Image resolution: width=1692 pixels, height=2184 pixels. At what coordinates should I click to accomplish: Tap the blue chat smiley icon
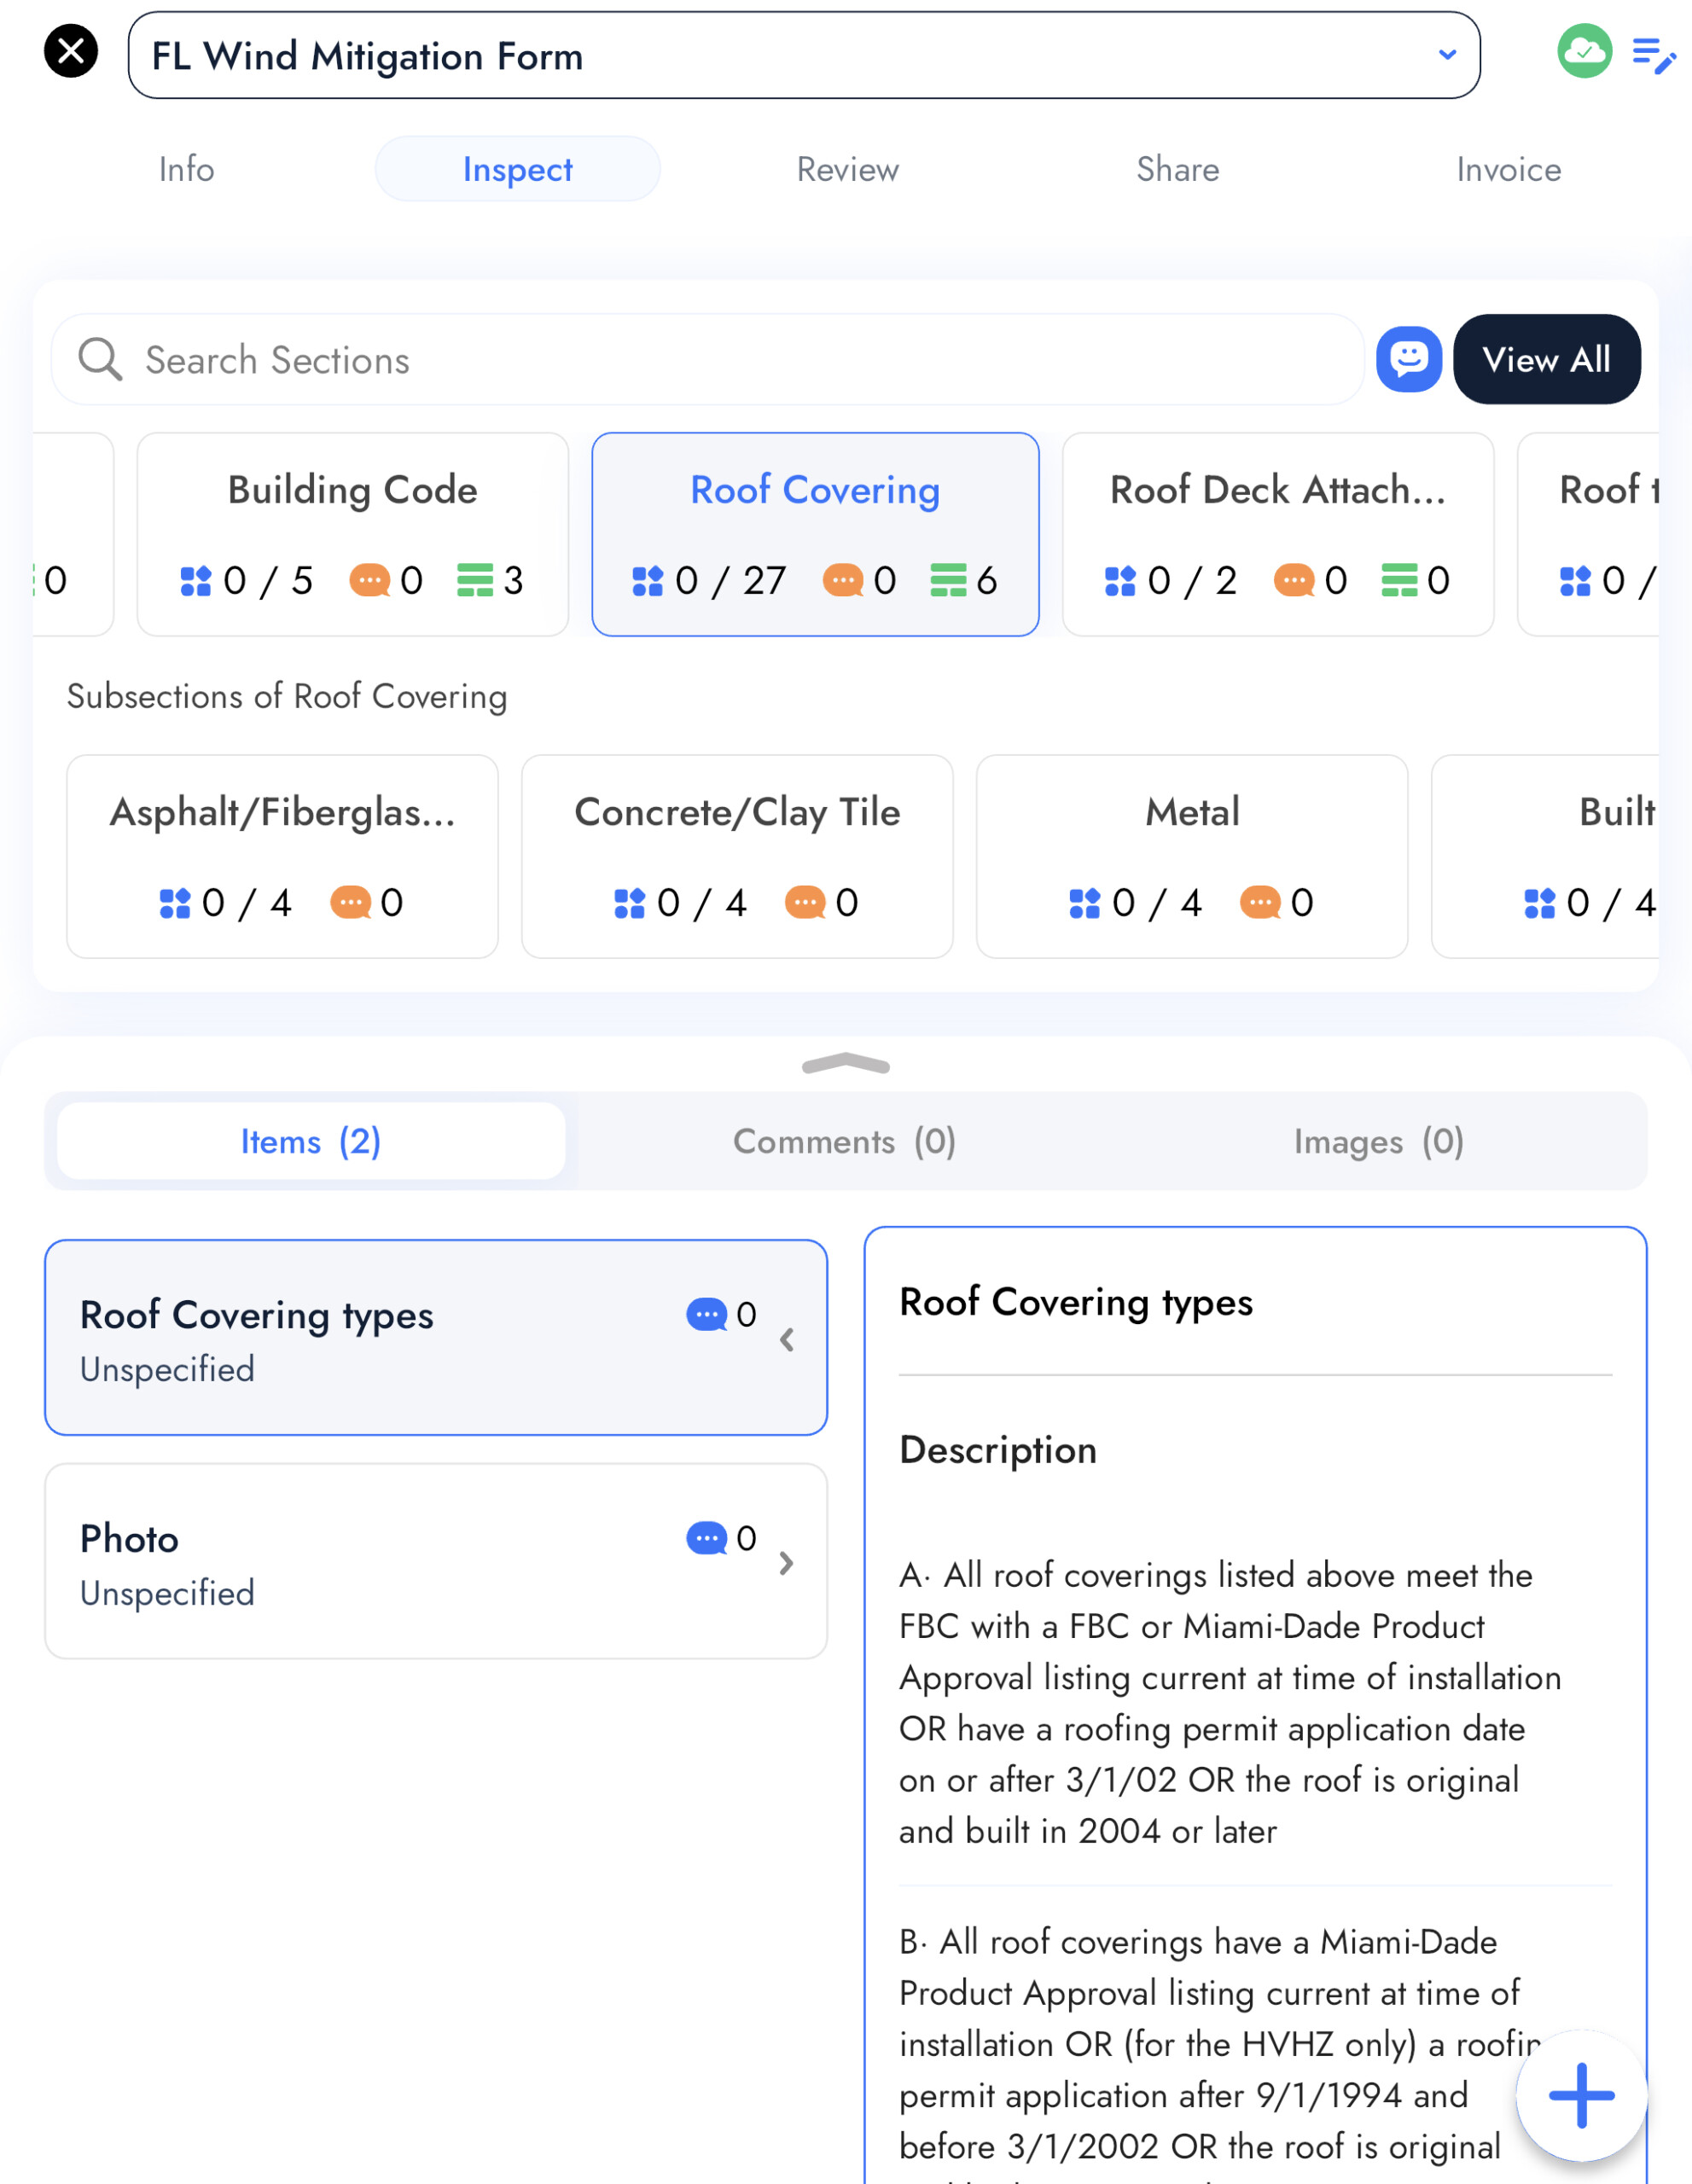1408,359
